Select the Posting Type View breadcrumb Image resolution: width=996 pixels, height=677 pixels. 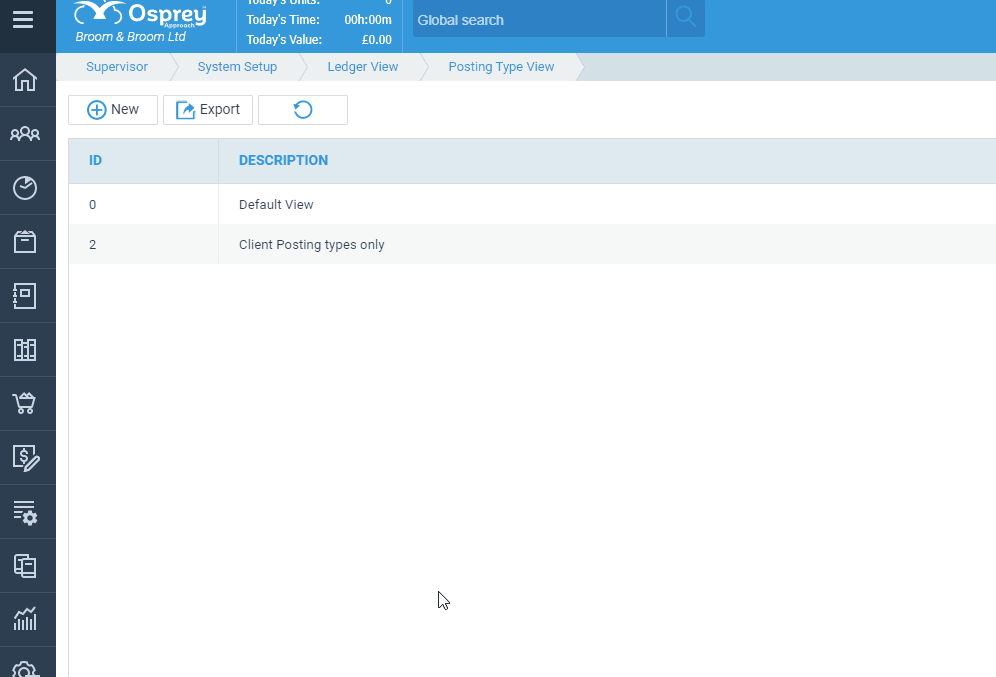(501, 67)
